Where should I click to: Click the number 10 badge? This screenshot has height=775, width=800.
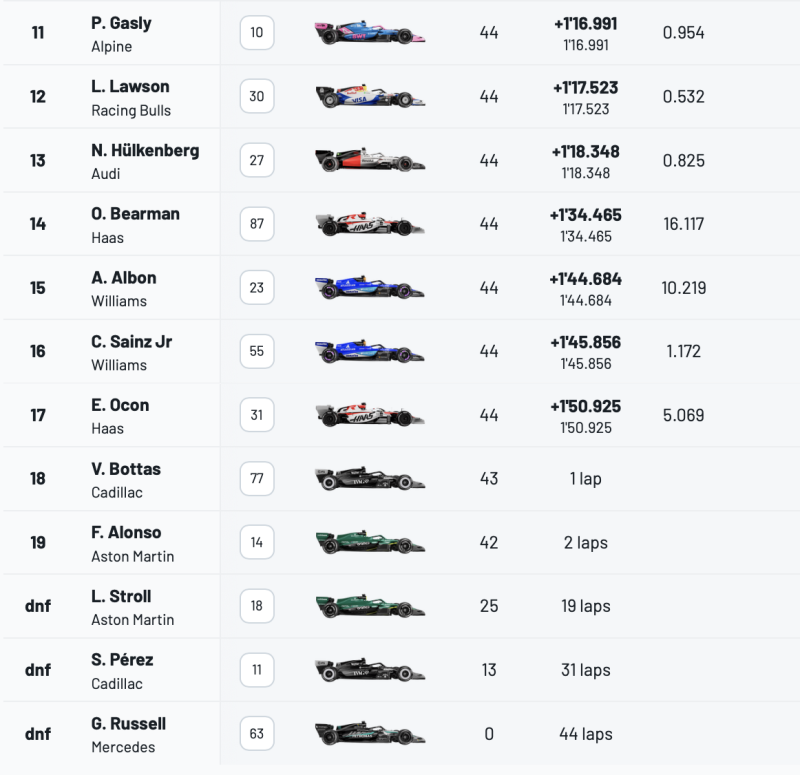pos(257,33)
